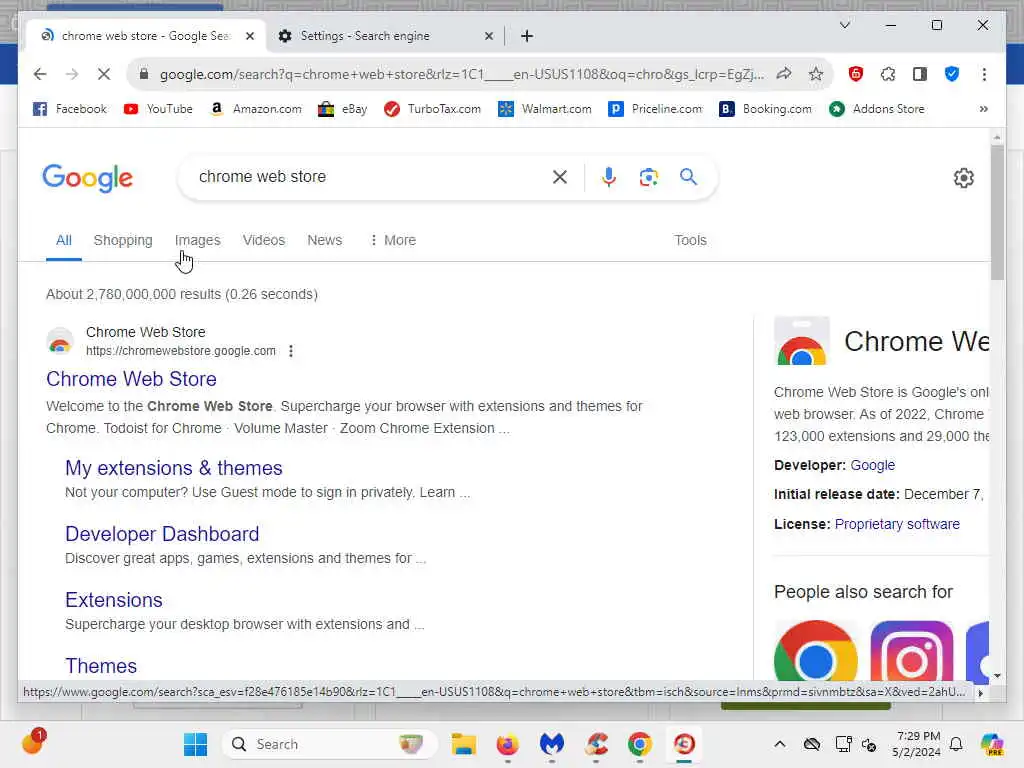Image resolution: width=1024 pixels, height=768 pixels.
Task: Open a new browser tab
Action: click(x=527, y=36)
